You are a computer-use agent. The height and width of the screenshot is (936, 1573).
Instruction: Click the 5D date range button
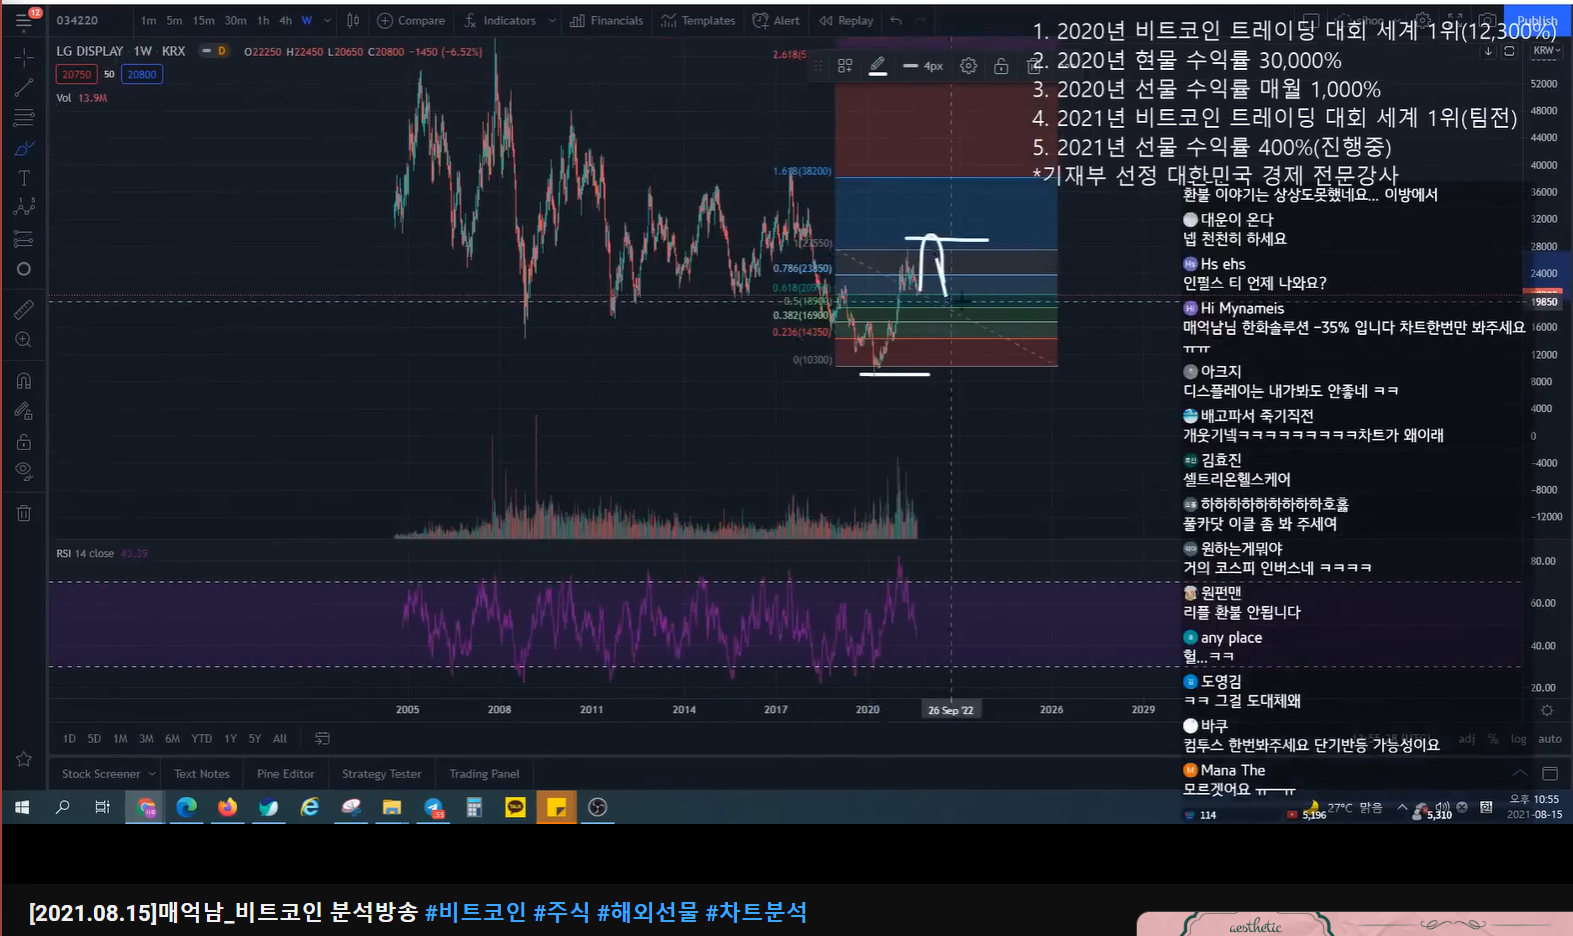94,739
